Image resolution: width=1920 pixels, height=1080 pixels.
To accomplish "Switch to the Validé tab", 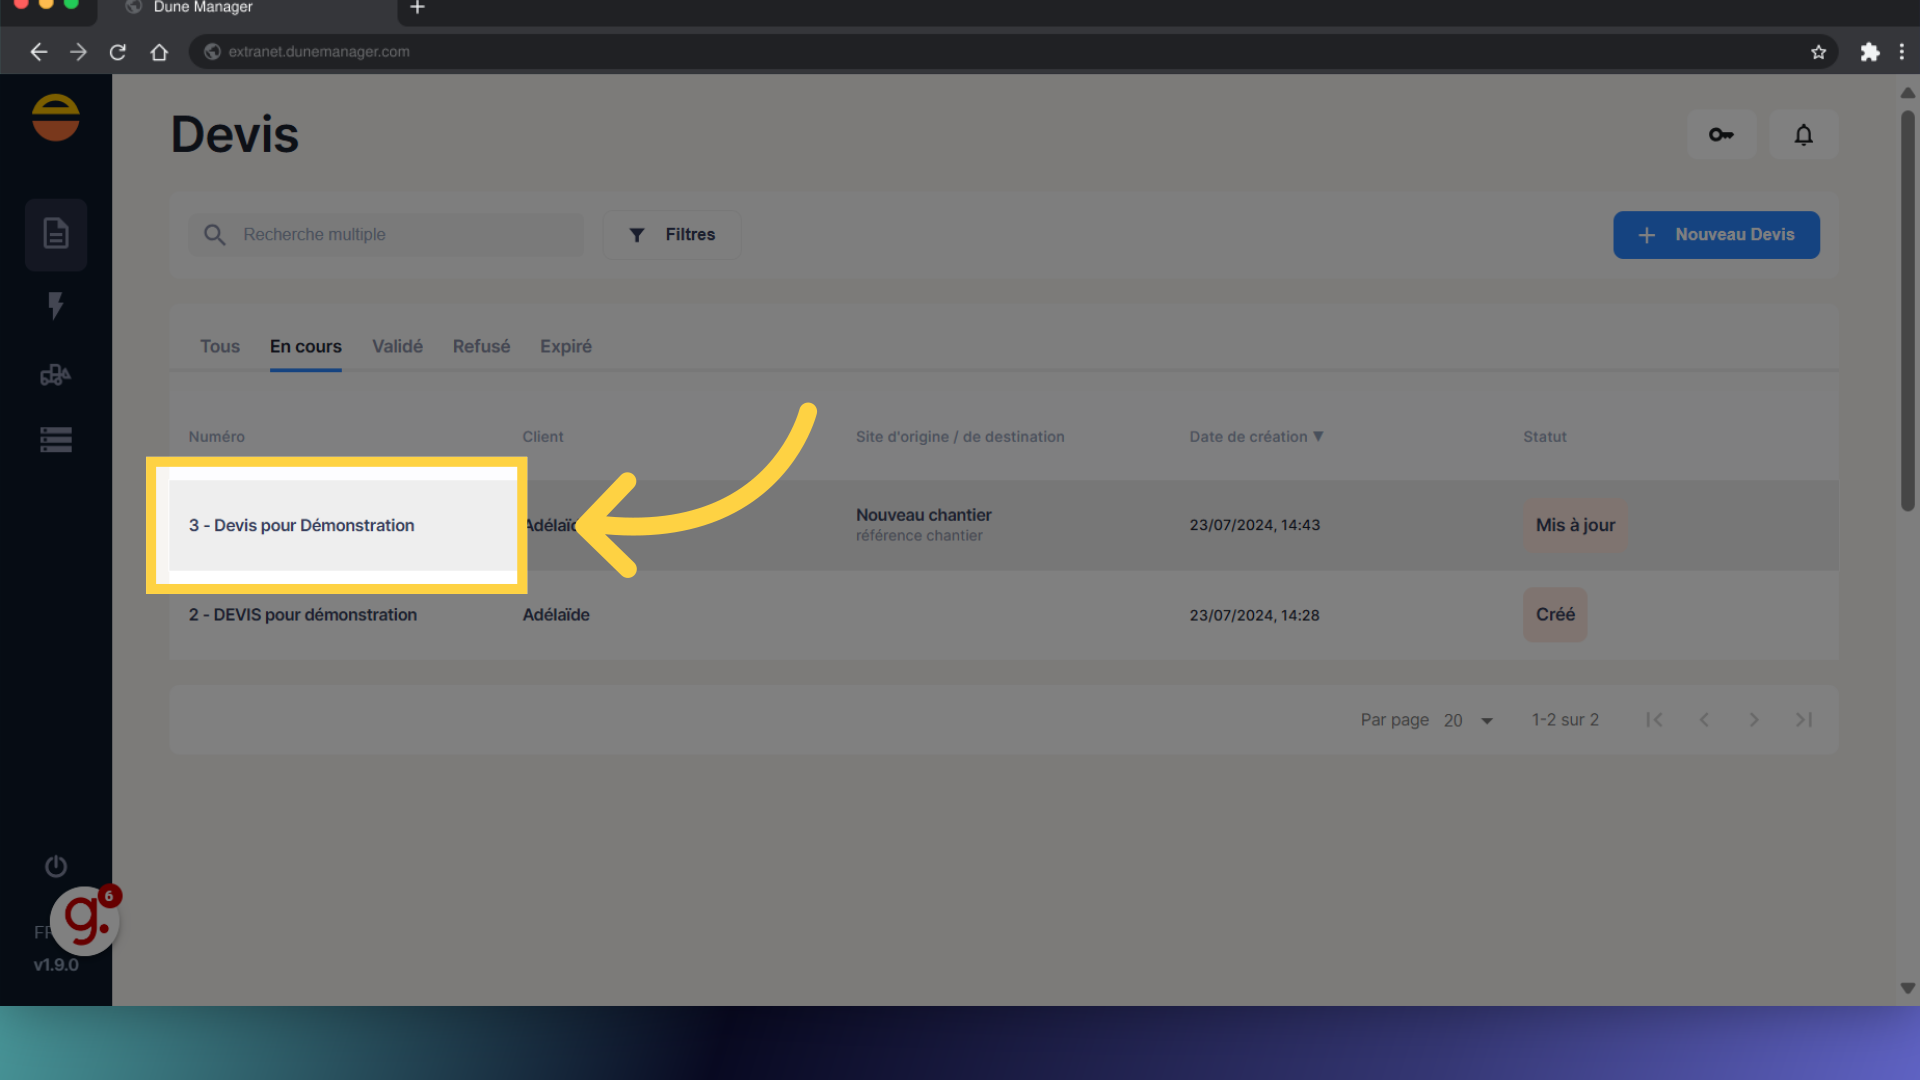I will (x=397, y=346).
